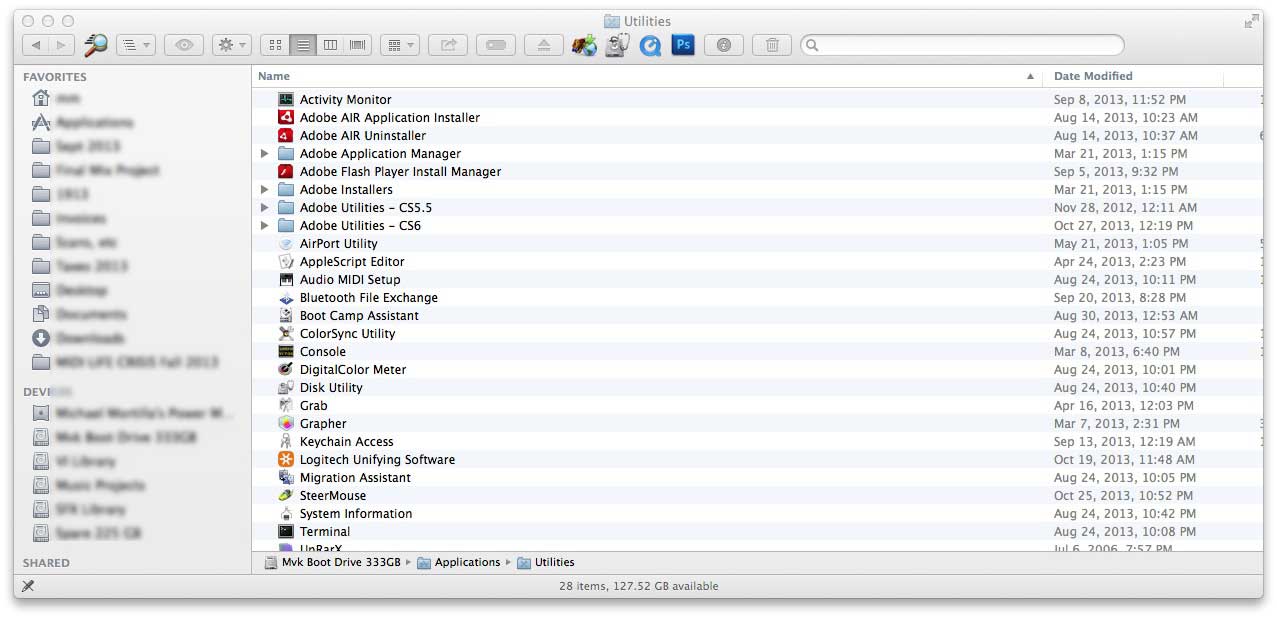Click the Delete trash toolbar button

click(772, 45)
